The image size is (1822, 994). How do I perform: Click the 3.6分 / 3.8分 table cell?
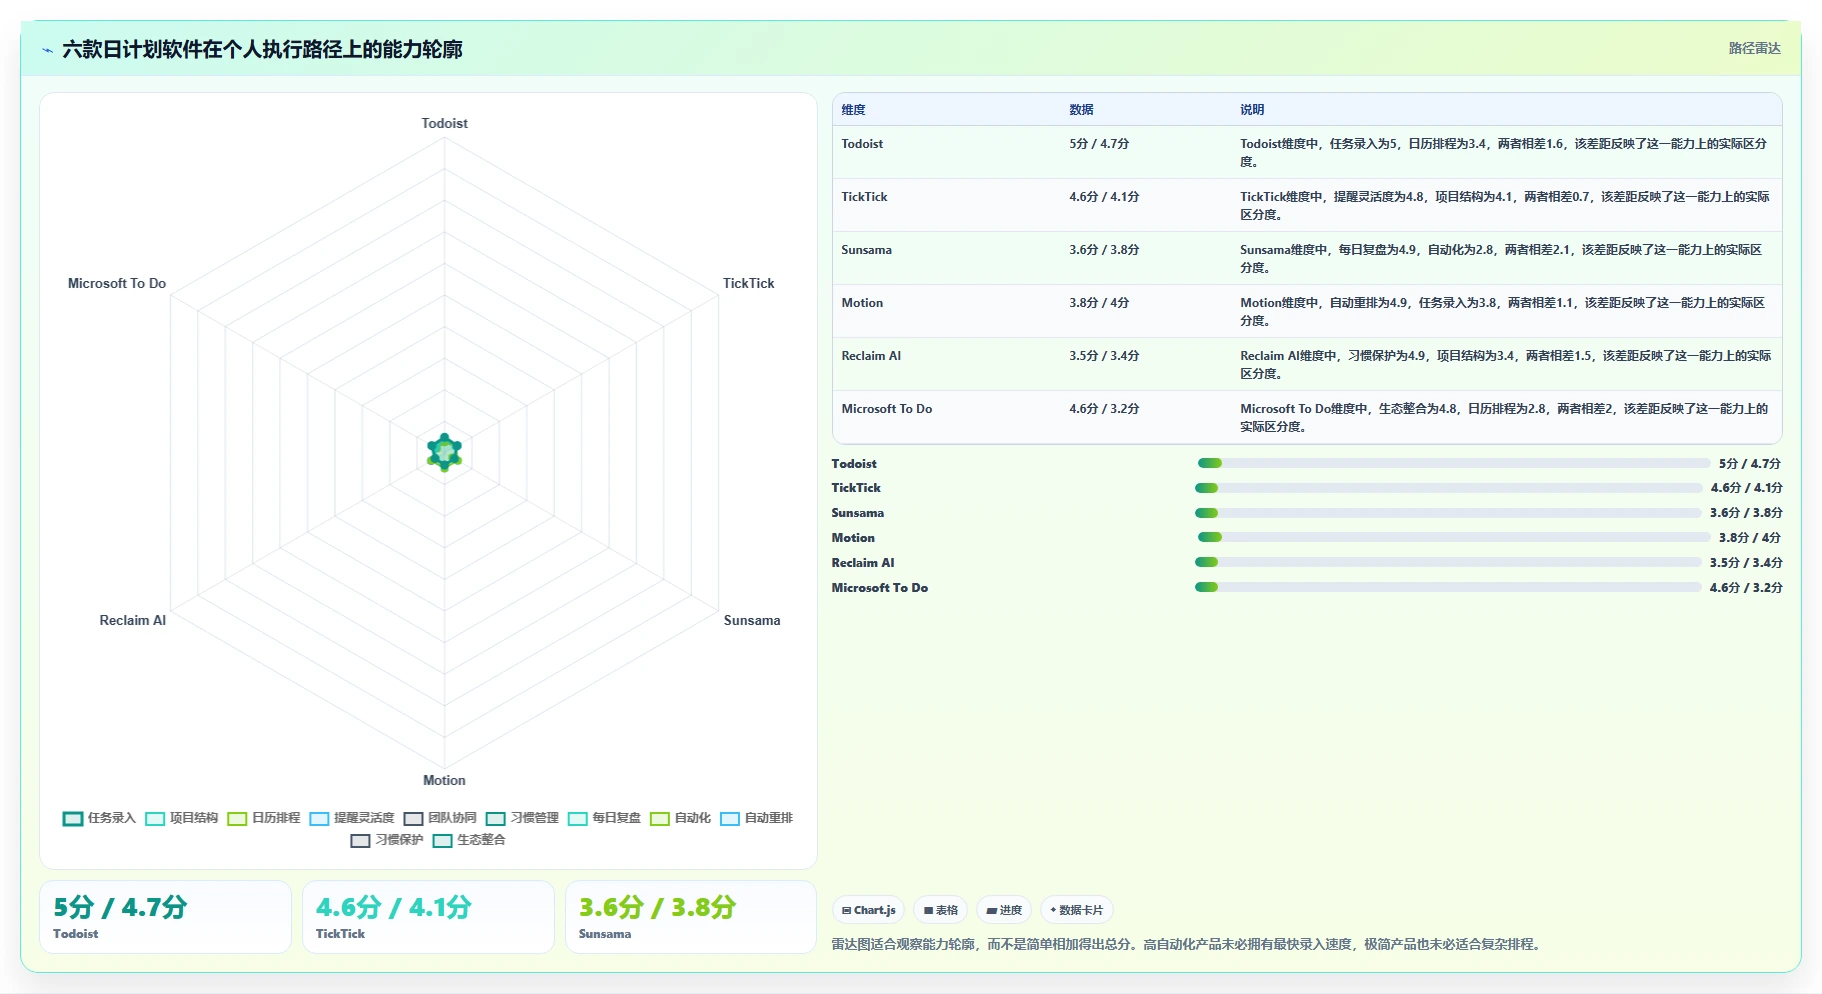1104,250
